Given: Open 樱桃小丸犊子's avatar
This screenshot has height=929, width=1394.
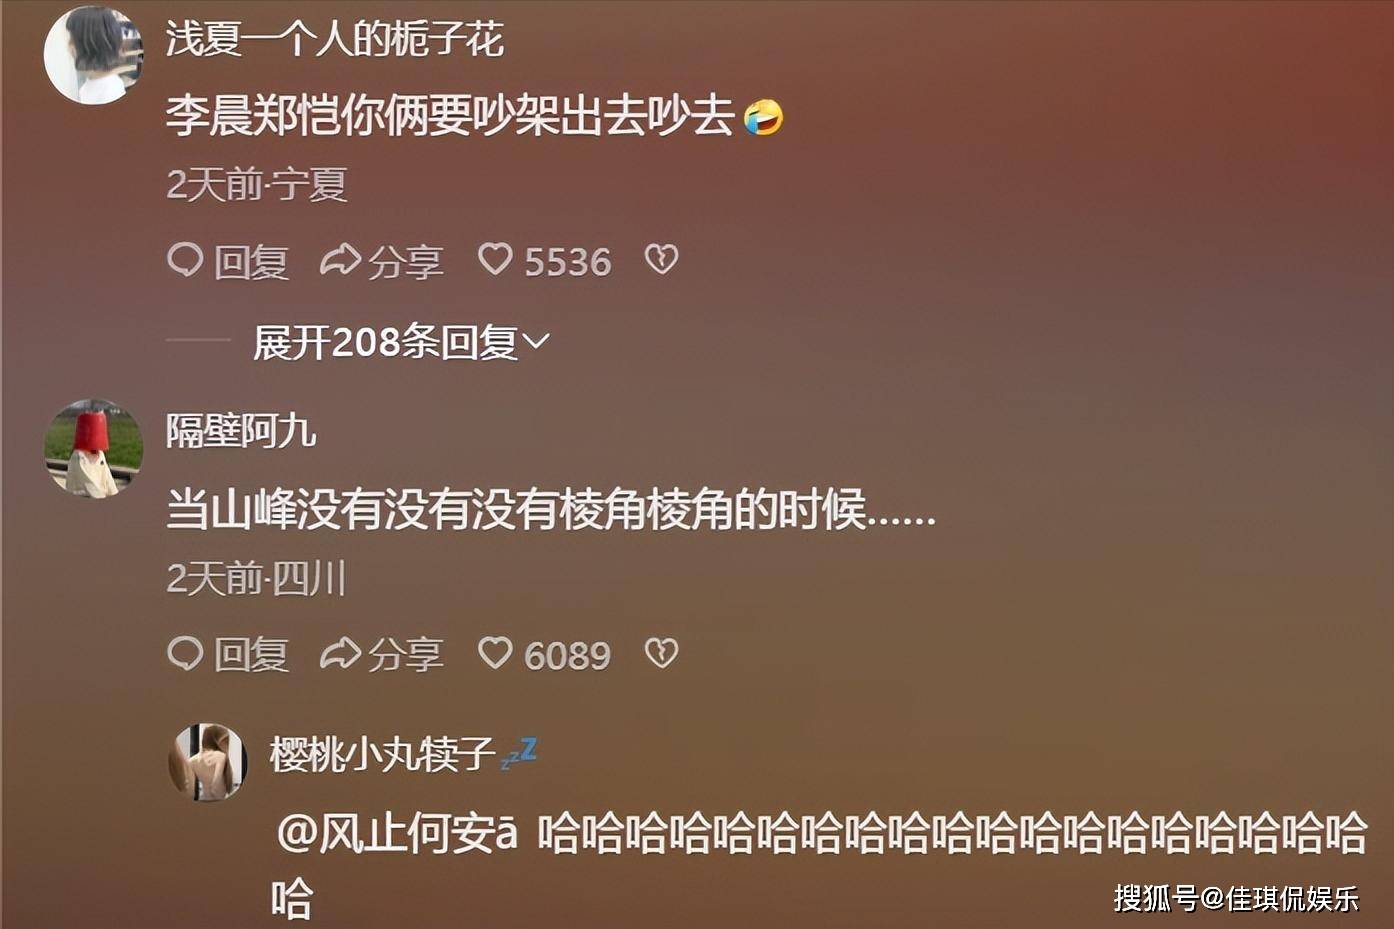Looking at the screenshot, I should [207, 762].
